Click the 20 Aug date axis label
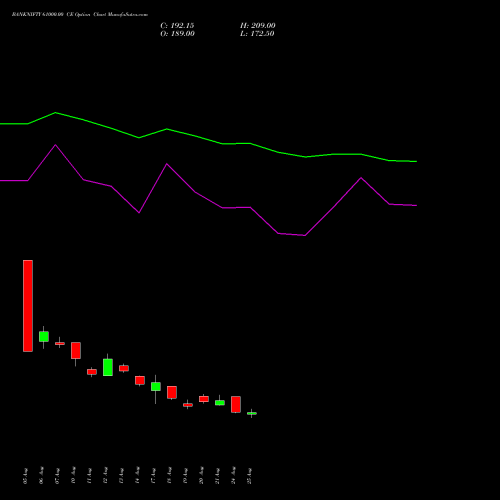This screenshot has height=500, width=500. [x=202, y=475]
